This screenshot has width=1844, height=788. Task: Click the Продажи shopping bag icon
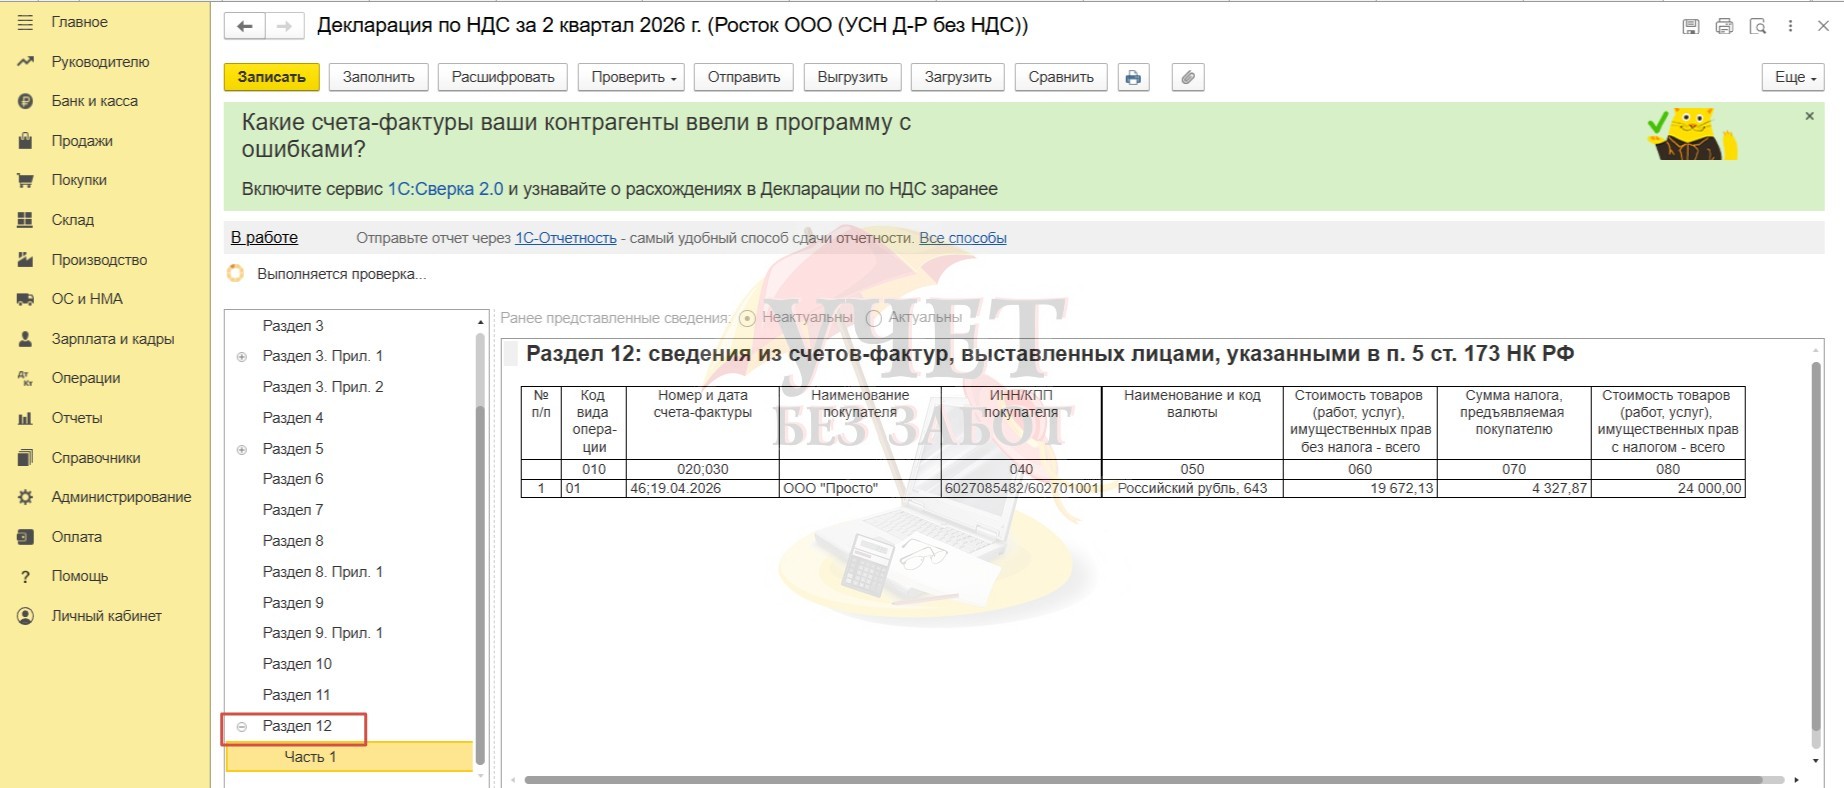(x=25, y=141)
